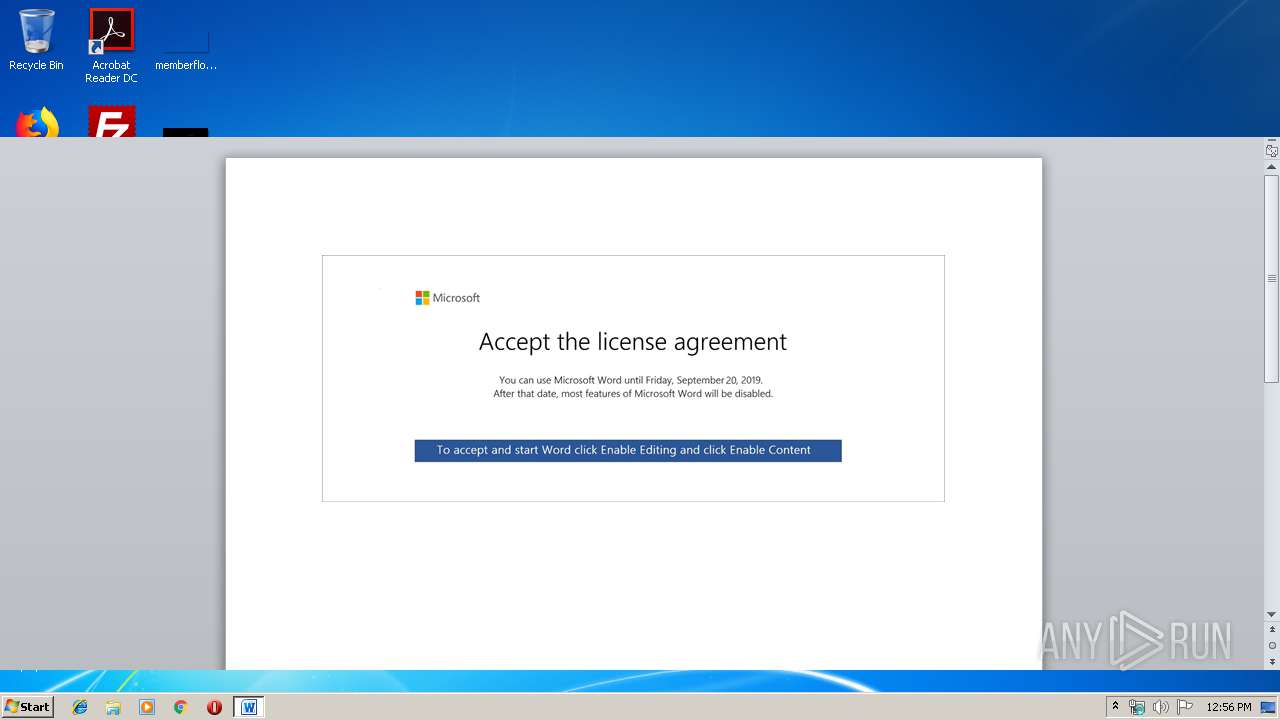The image size is (1280, 720).
Task: Toggle the ruler icon above the Word scrollbar
Action: pos(1271,150)
